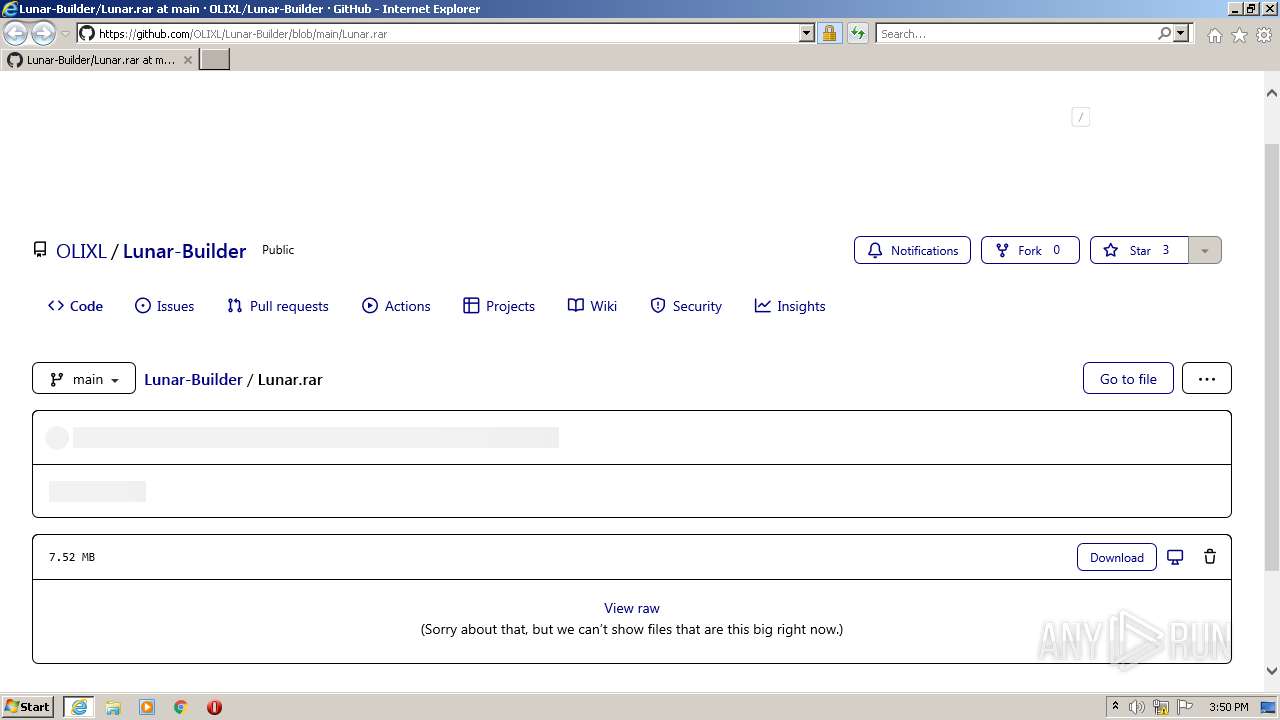
Task: Click the 7.52 MB file size text
Action: click(x=72, y=557)
